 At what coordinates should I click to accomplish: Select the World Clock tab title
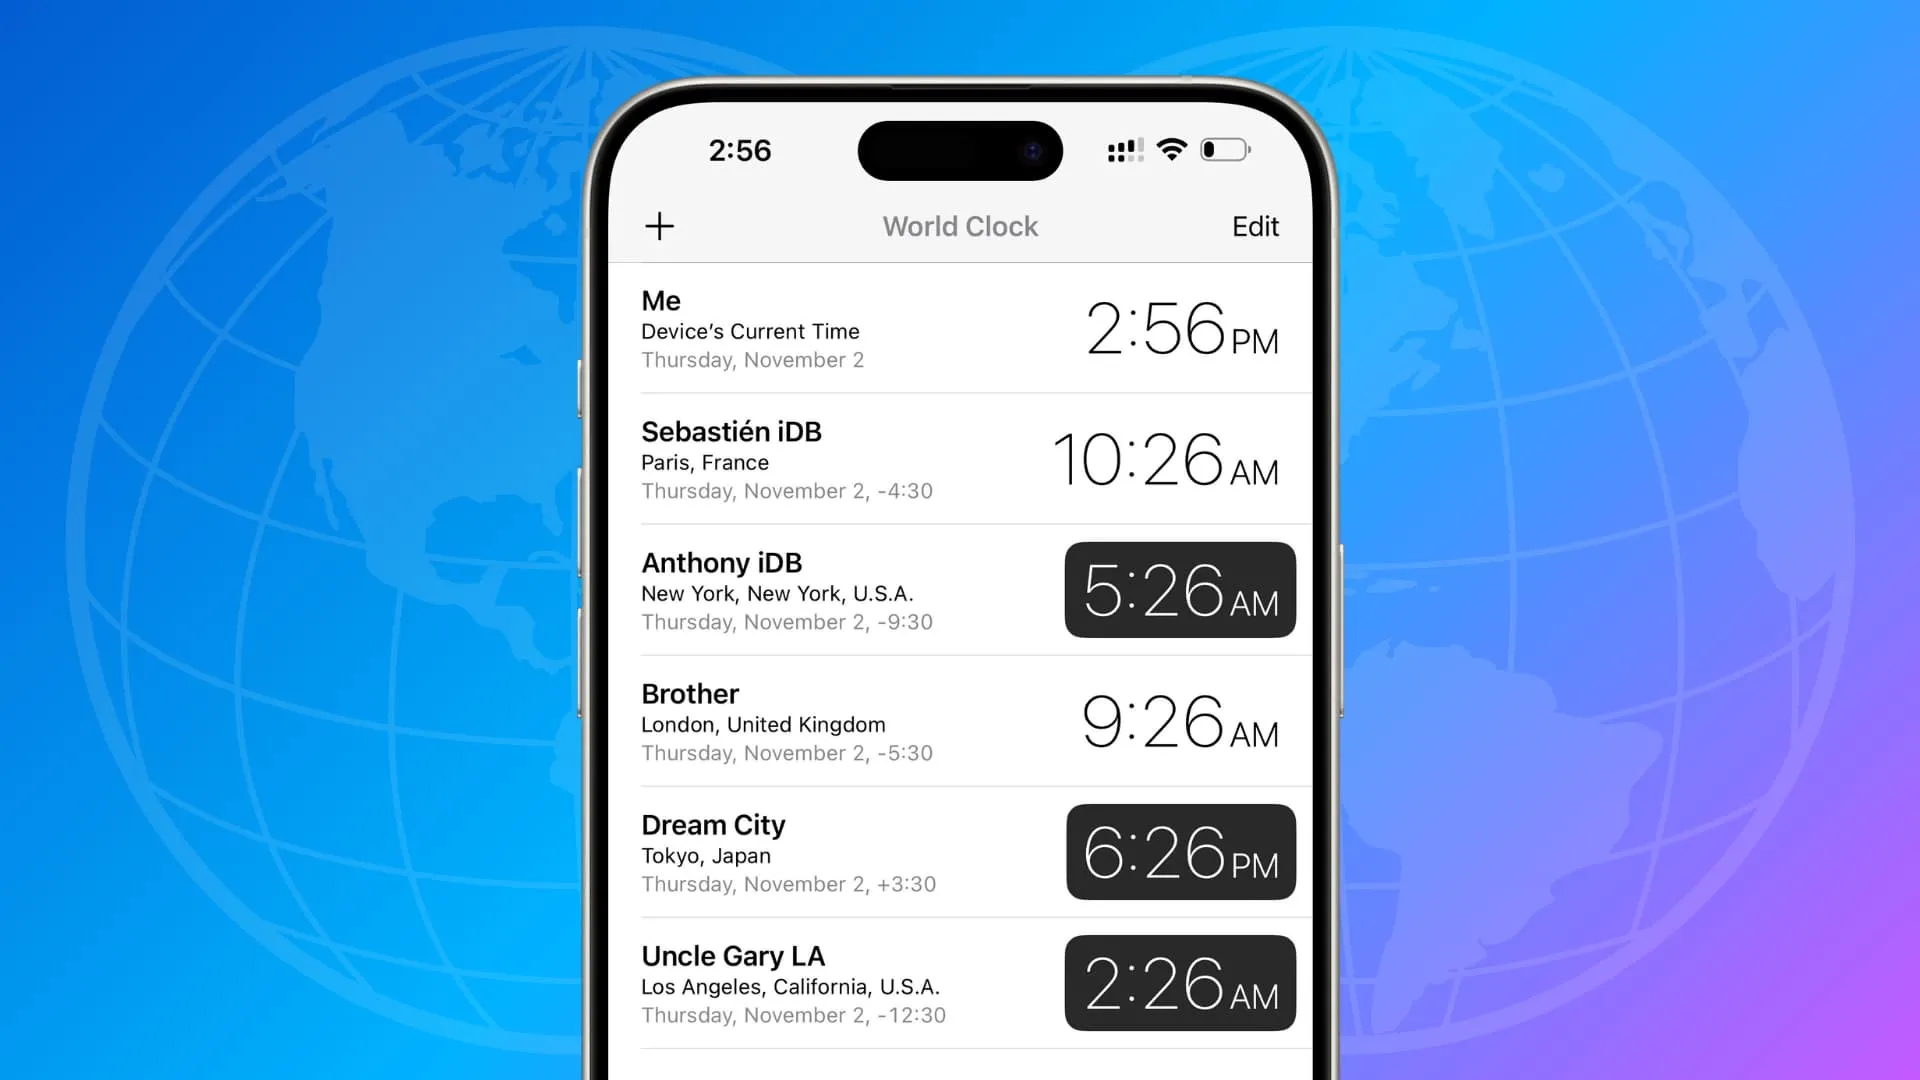pyautogui.click(x=960, y=225)
